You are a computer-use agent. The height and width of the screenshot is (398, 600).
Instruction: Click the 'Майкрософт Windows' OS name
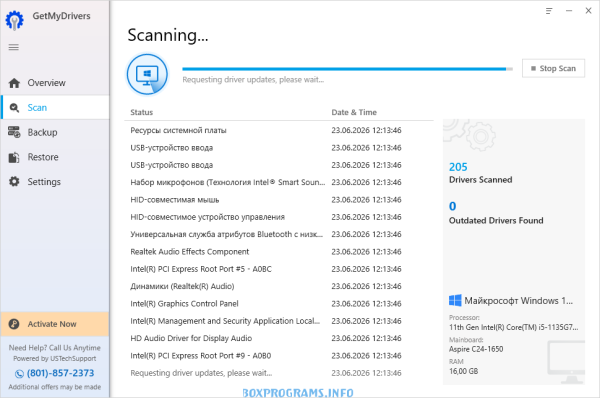(x=519, y=301)
